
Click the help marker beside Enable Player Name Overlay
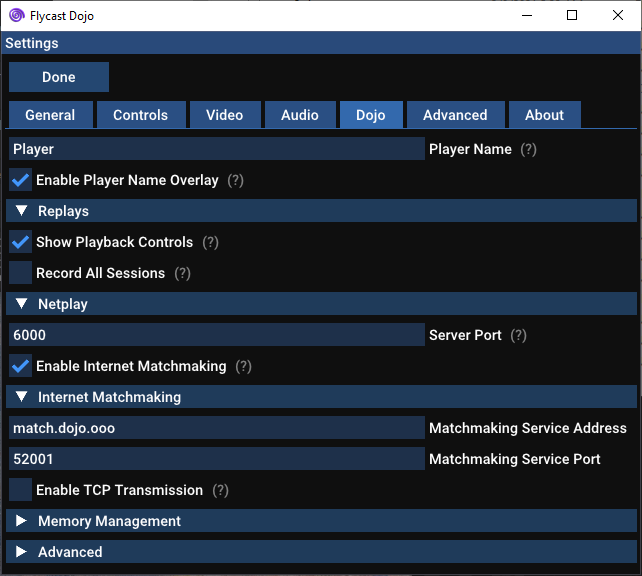pos(235,181)
